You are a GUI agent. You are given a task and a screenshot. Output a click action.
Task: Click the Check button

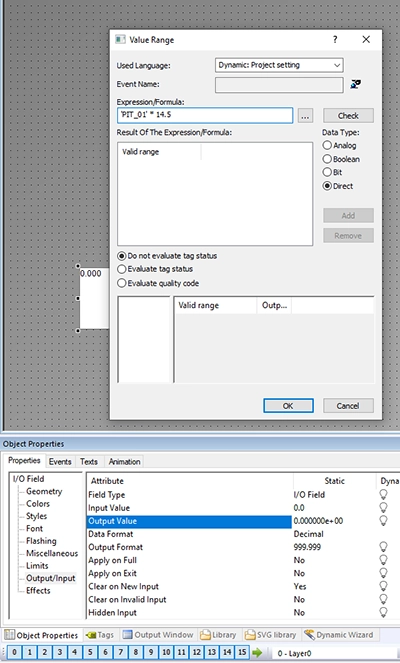tap(348, 115)
